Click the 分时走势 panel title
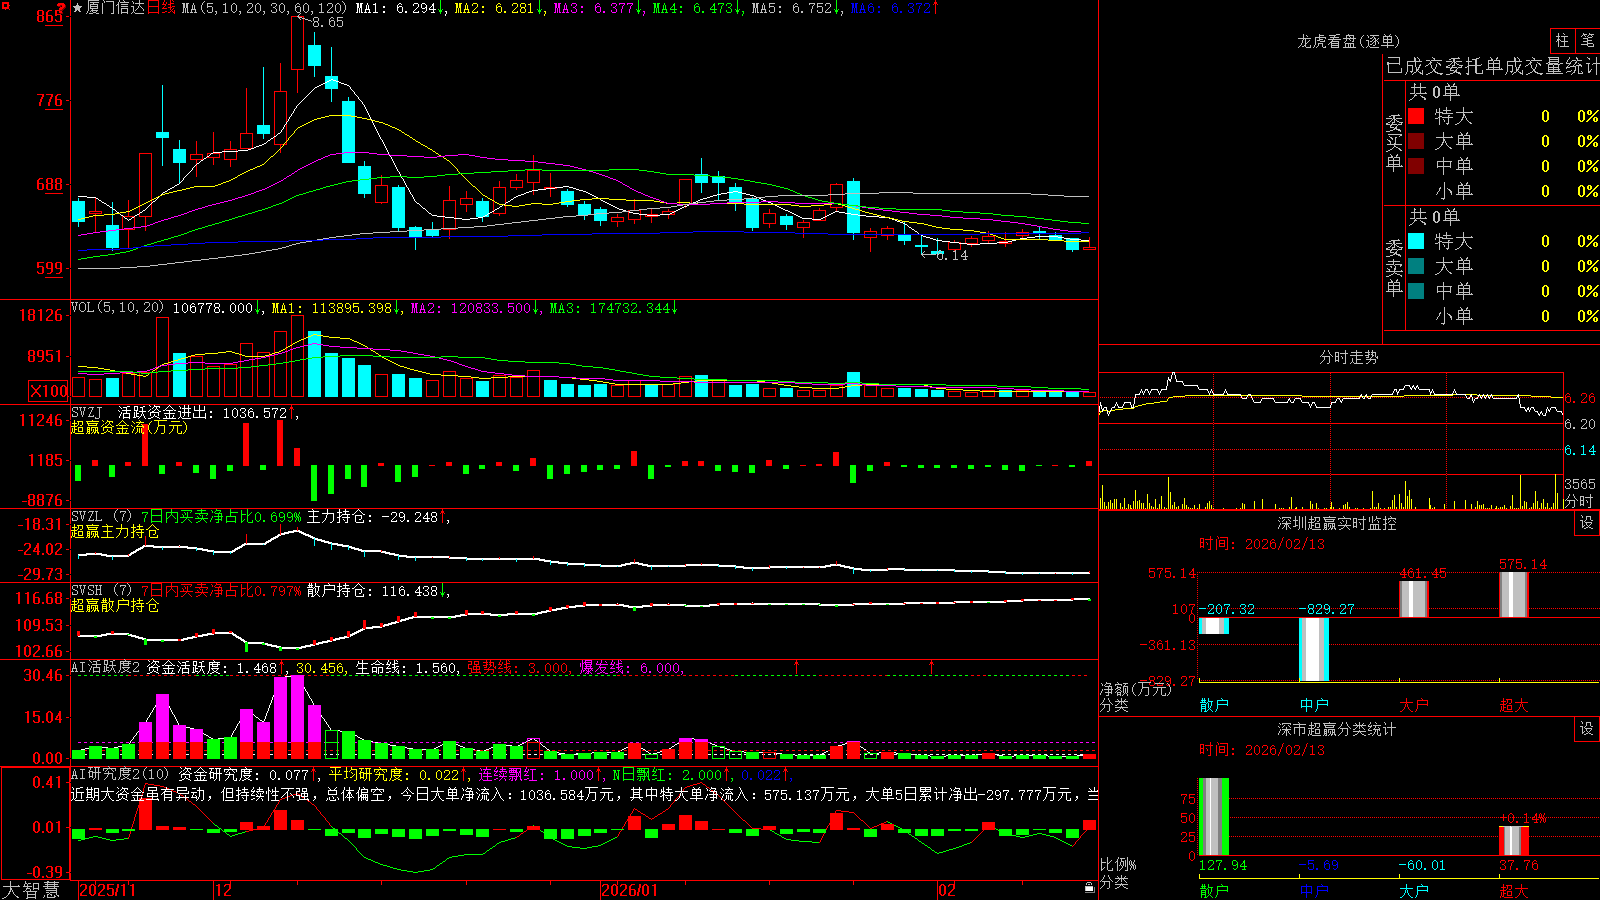Screen dimensions: 1600x900 tap(1348, 357)
